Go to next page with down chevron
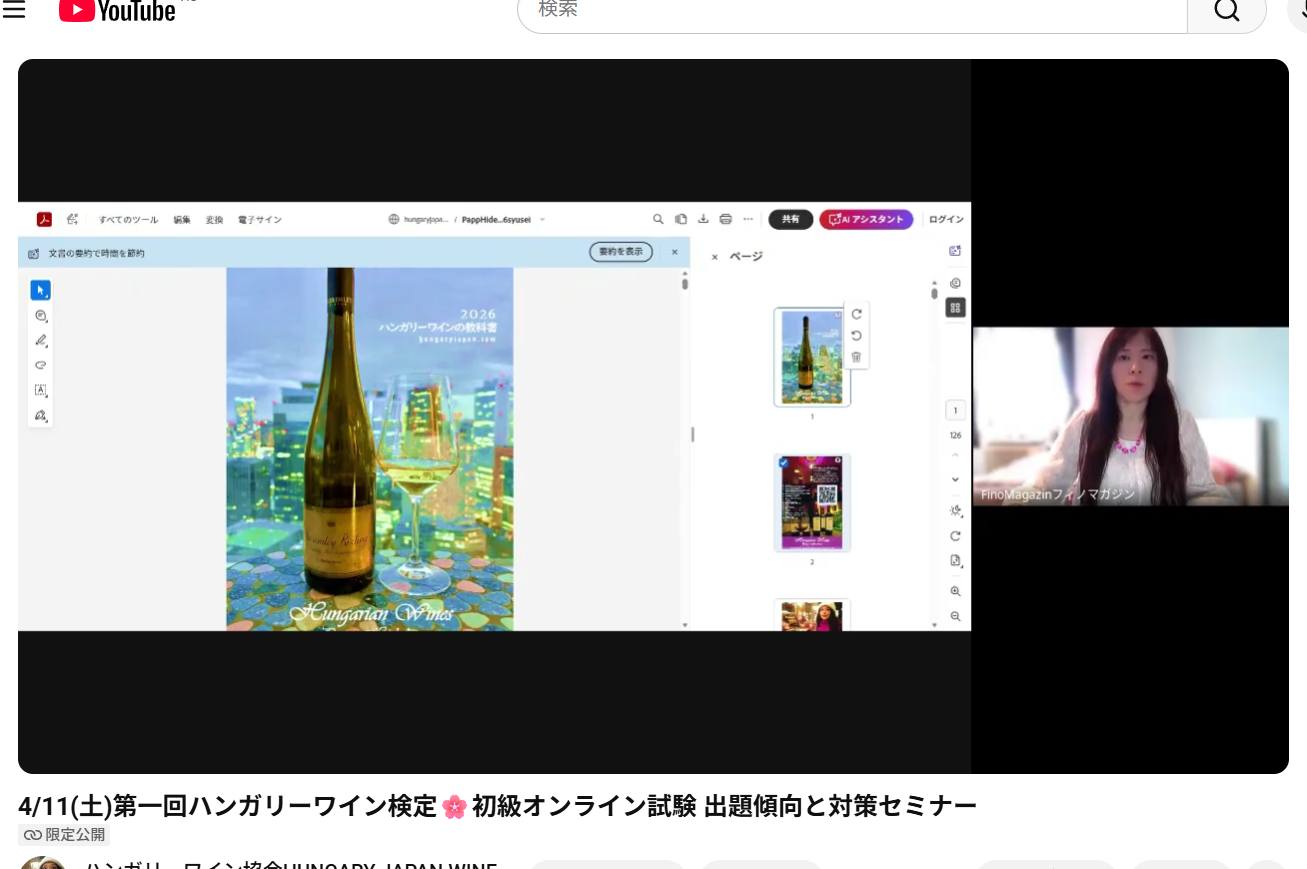The width and height of the screenshot is (1307, 869). tap(955, 480)
